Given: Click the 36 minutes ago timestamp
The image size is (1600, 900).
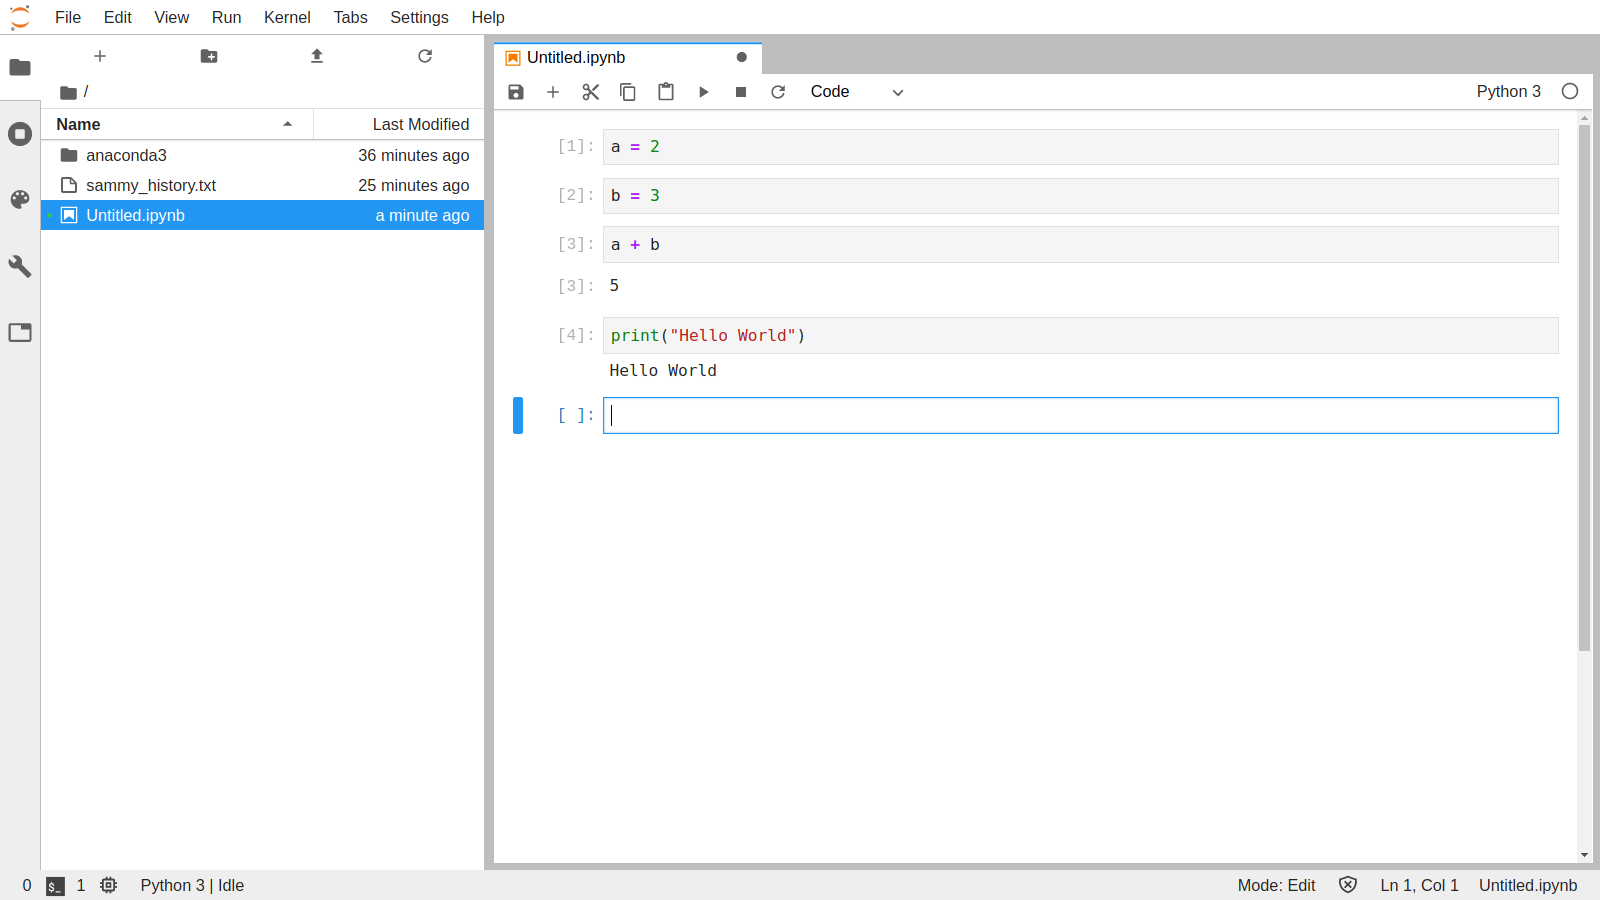Looking at the screenshot, I should click(414, 155).
